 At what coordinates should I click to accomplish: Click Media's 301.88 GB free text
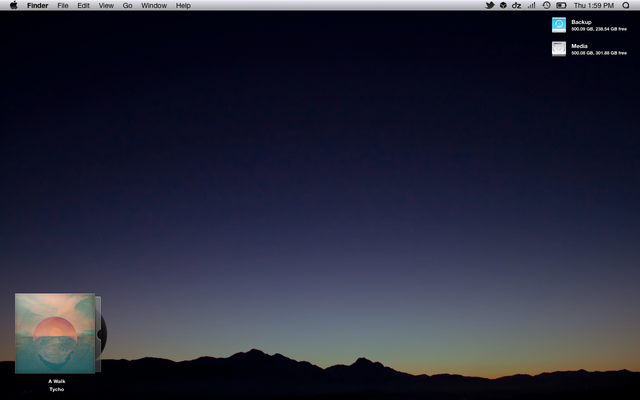609,53
